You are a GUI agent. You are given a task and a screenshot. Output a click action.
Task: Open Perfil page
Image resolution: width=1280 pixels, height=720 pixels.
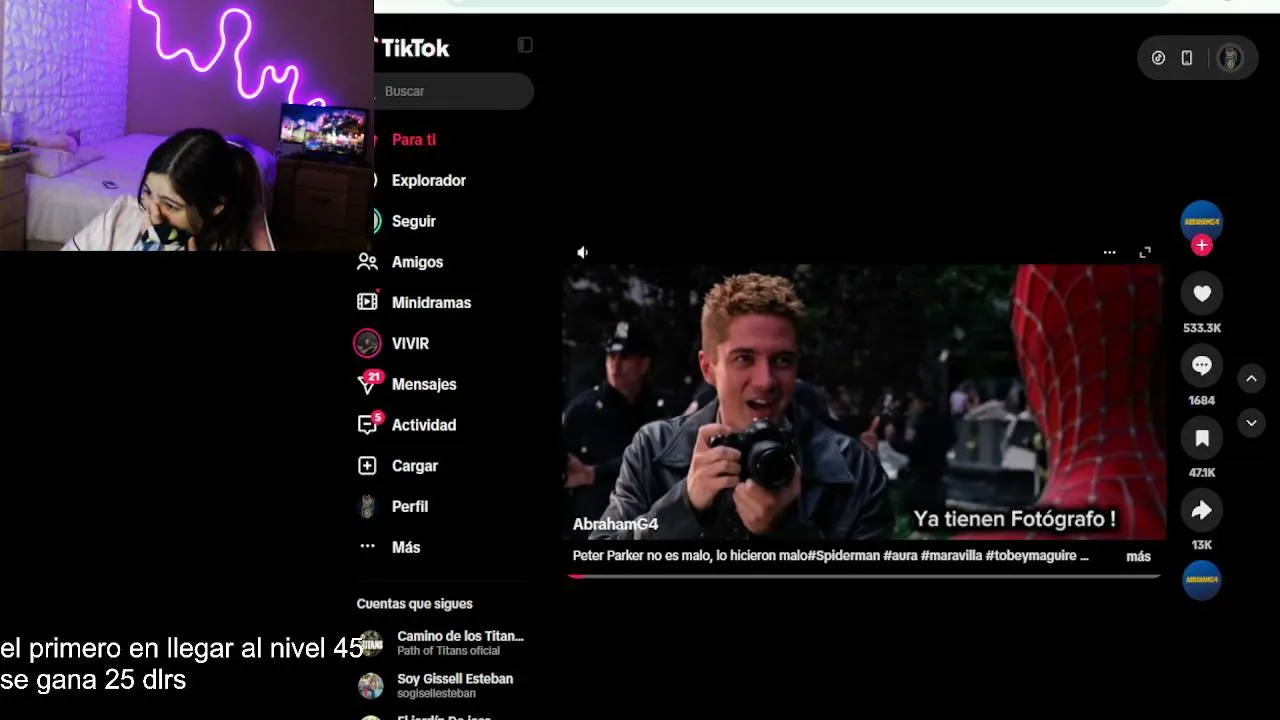(x=410, y=507)
